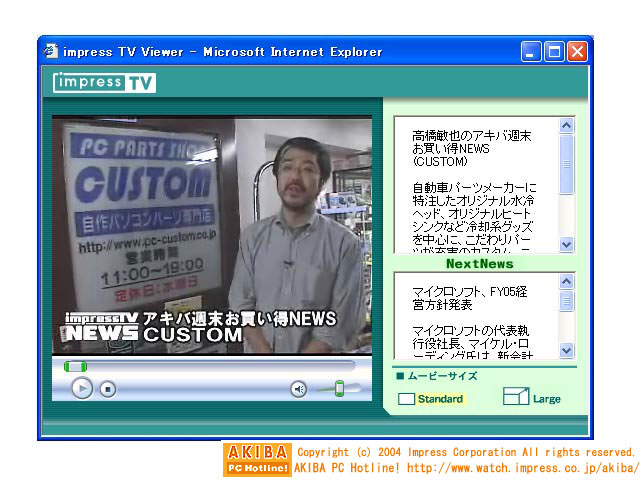Screen dimensions: 640x480
Task: Click the volume slider handle
Action: click(340, 389)
